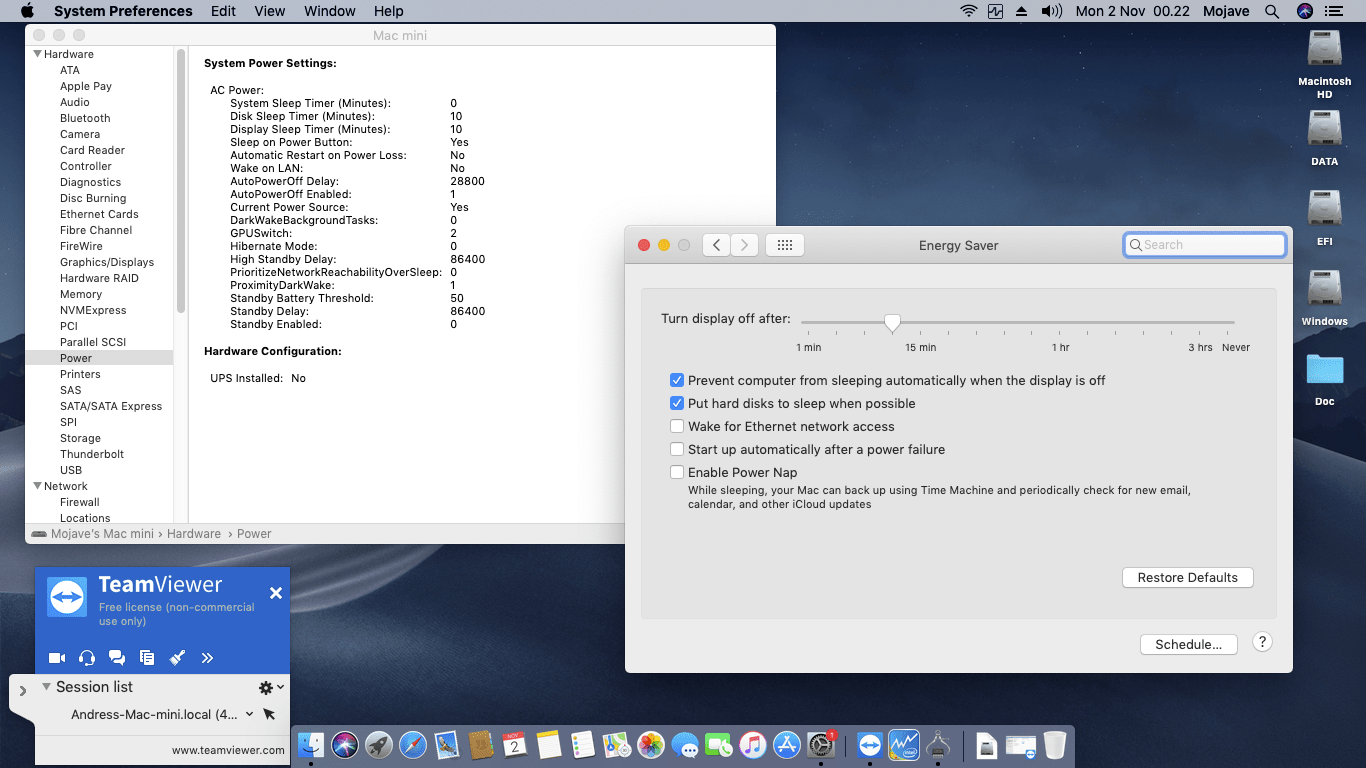Click the TeamViewer file transfer icon
1366x768 pixels.
(x=147, y=658)
